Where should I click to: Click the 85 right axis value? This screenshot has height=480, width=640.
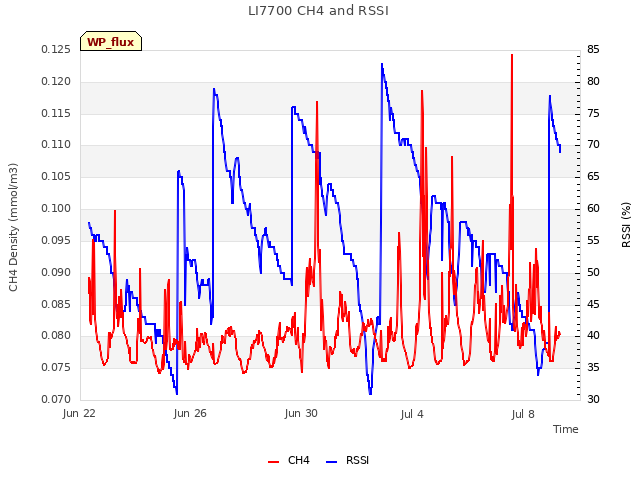point(593,49)
